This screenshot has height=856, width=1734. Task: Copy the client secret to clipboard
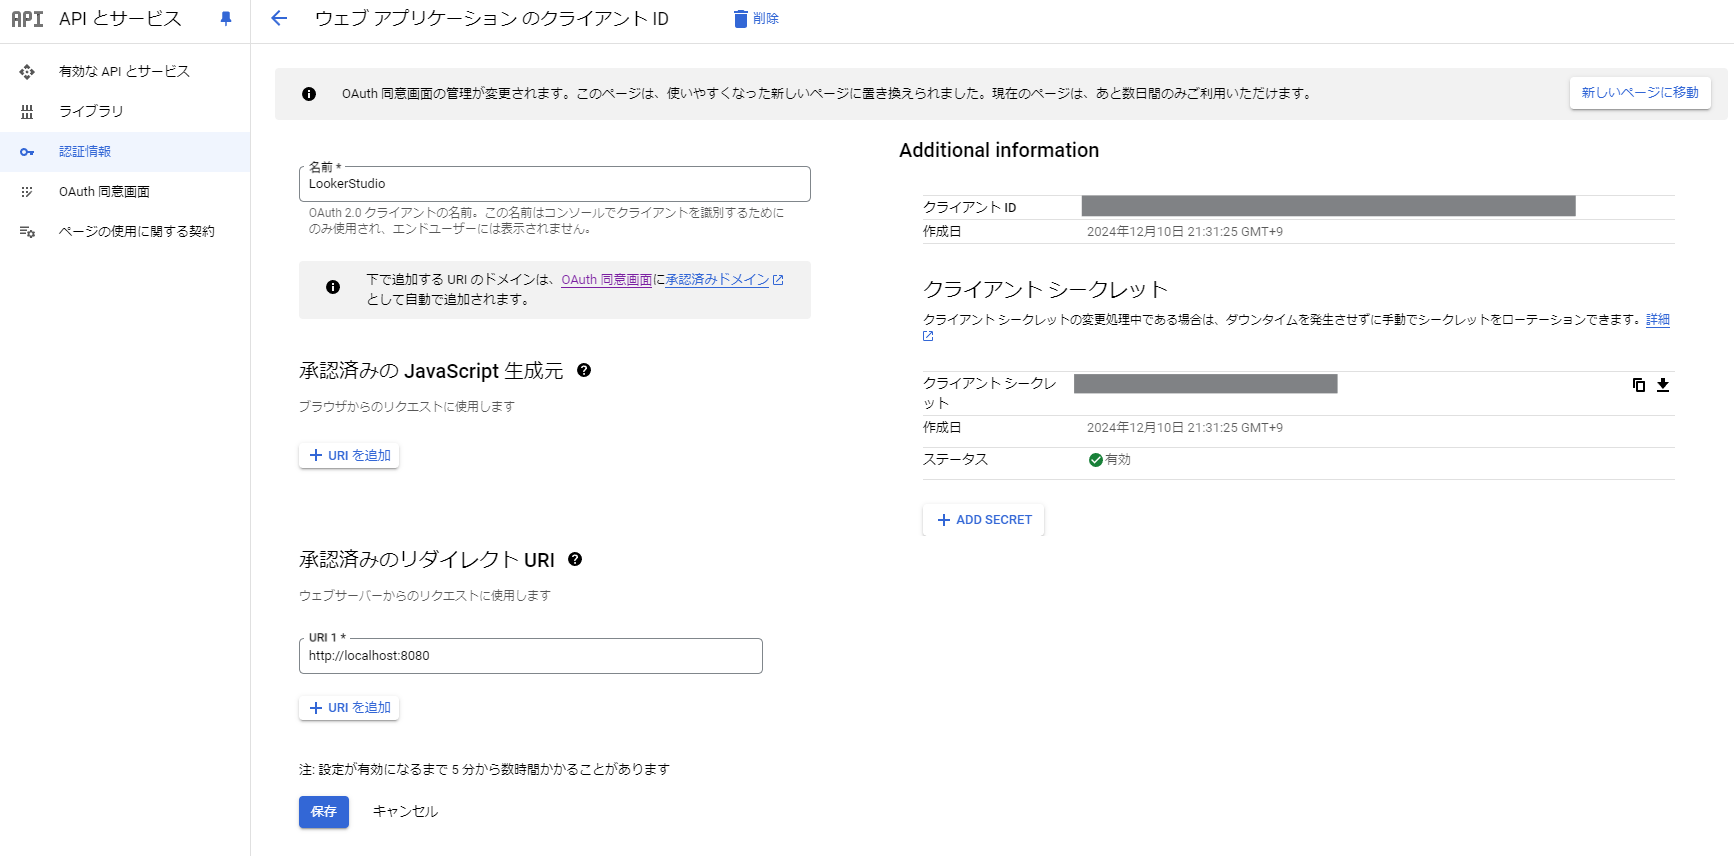pos(1639,385)
